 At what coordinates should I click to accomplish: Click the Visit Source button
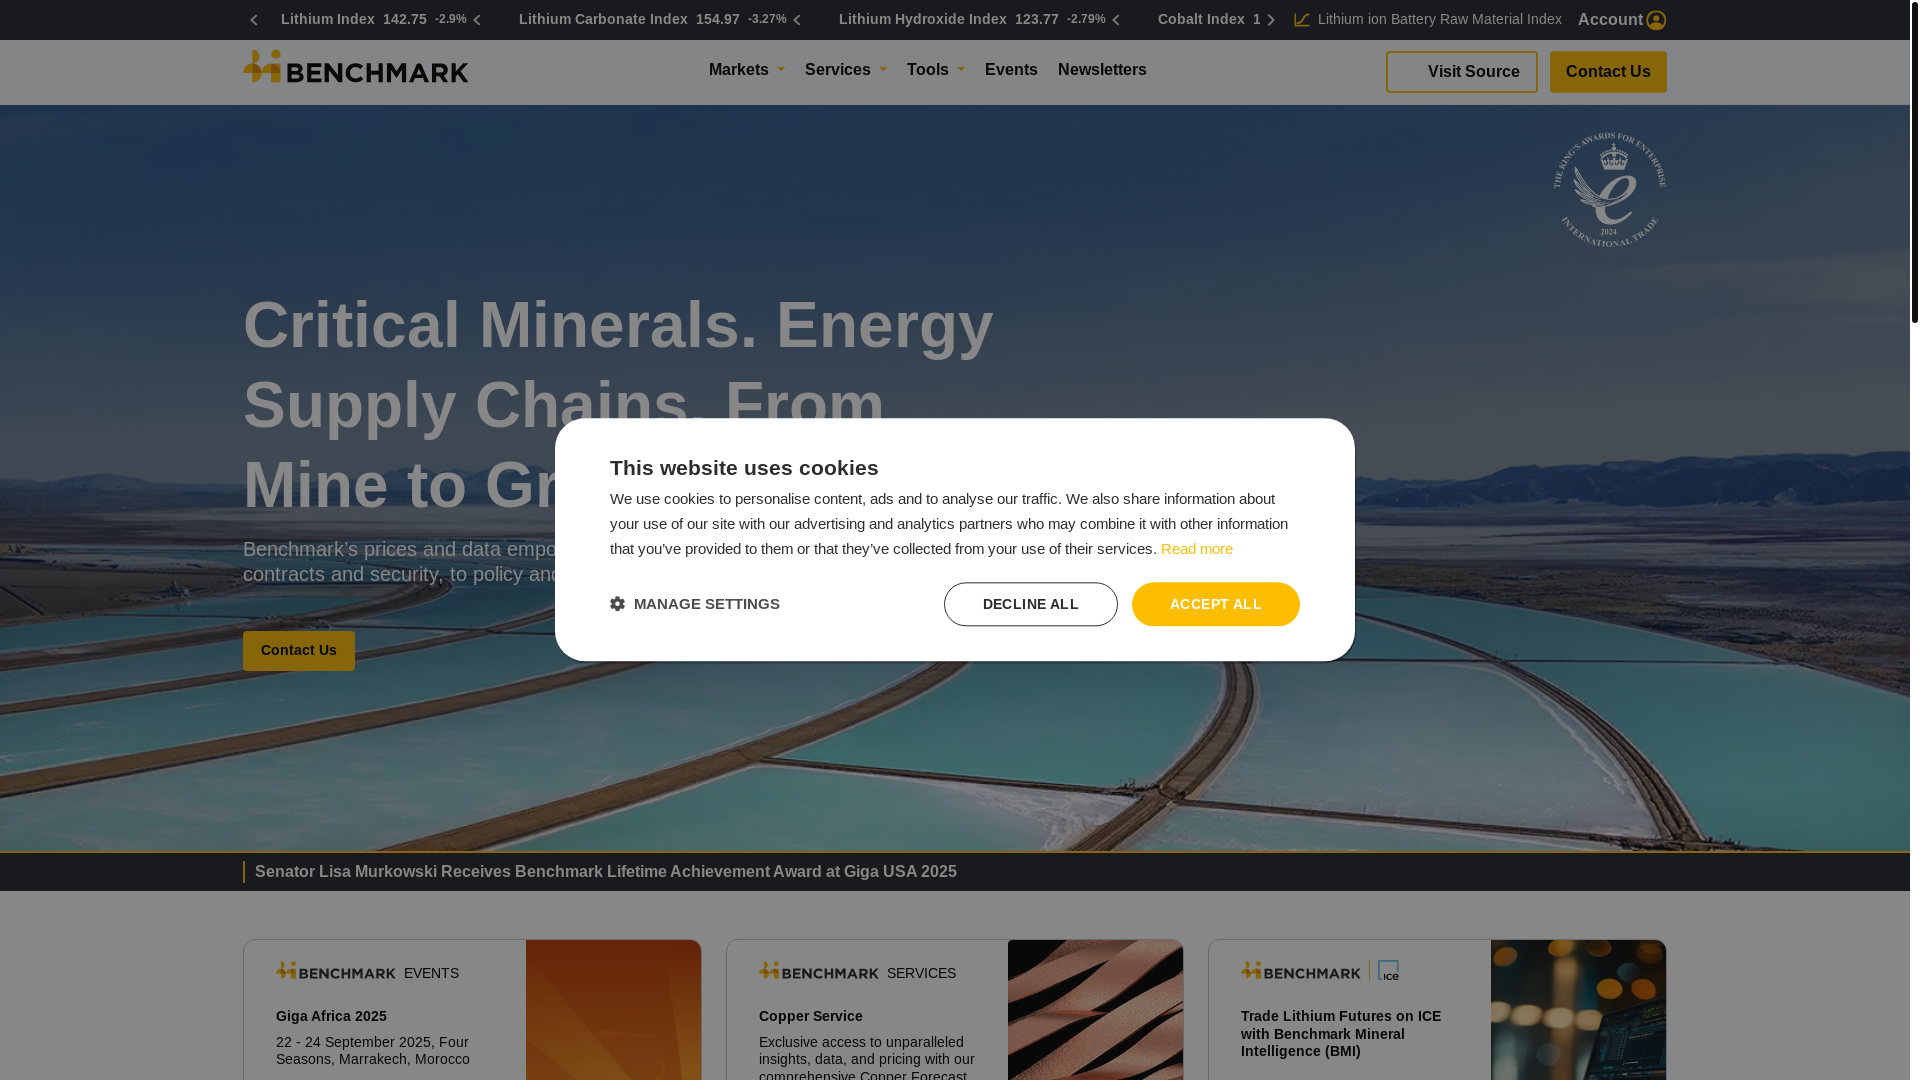(x=1461, y=72)
